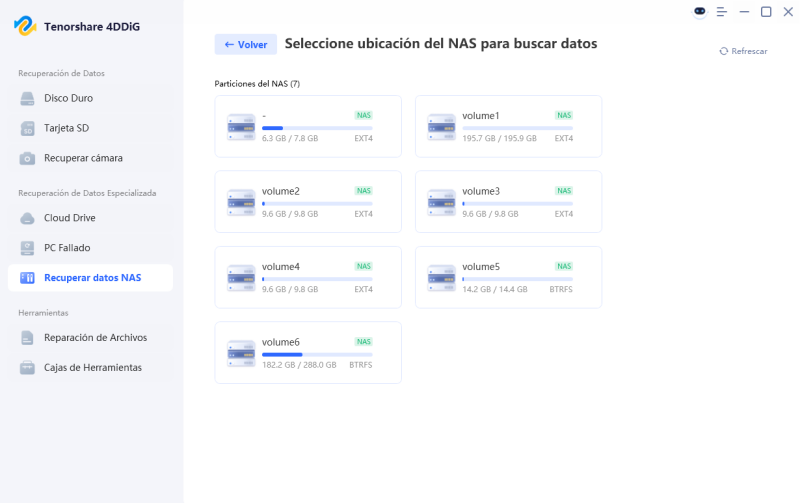Click 'Recuperación de Datos Especializada' section label
Viewport: 800px width, 503px height.
point(87,193)
